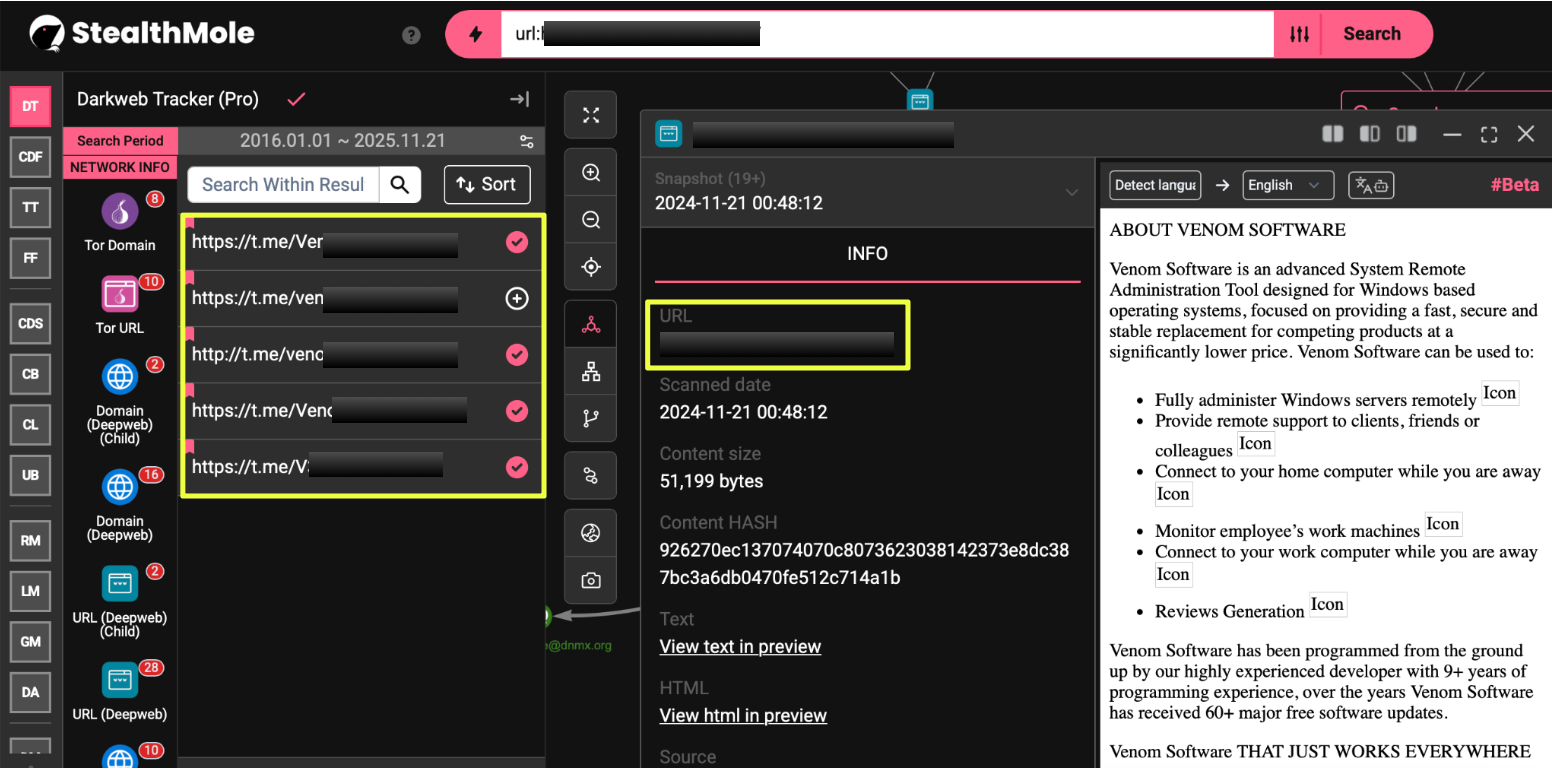
Task: Click the Search Within Result input field
Action: tap(283, 185)
